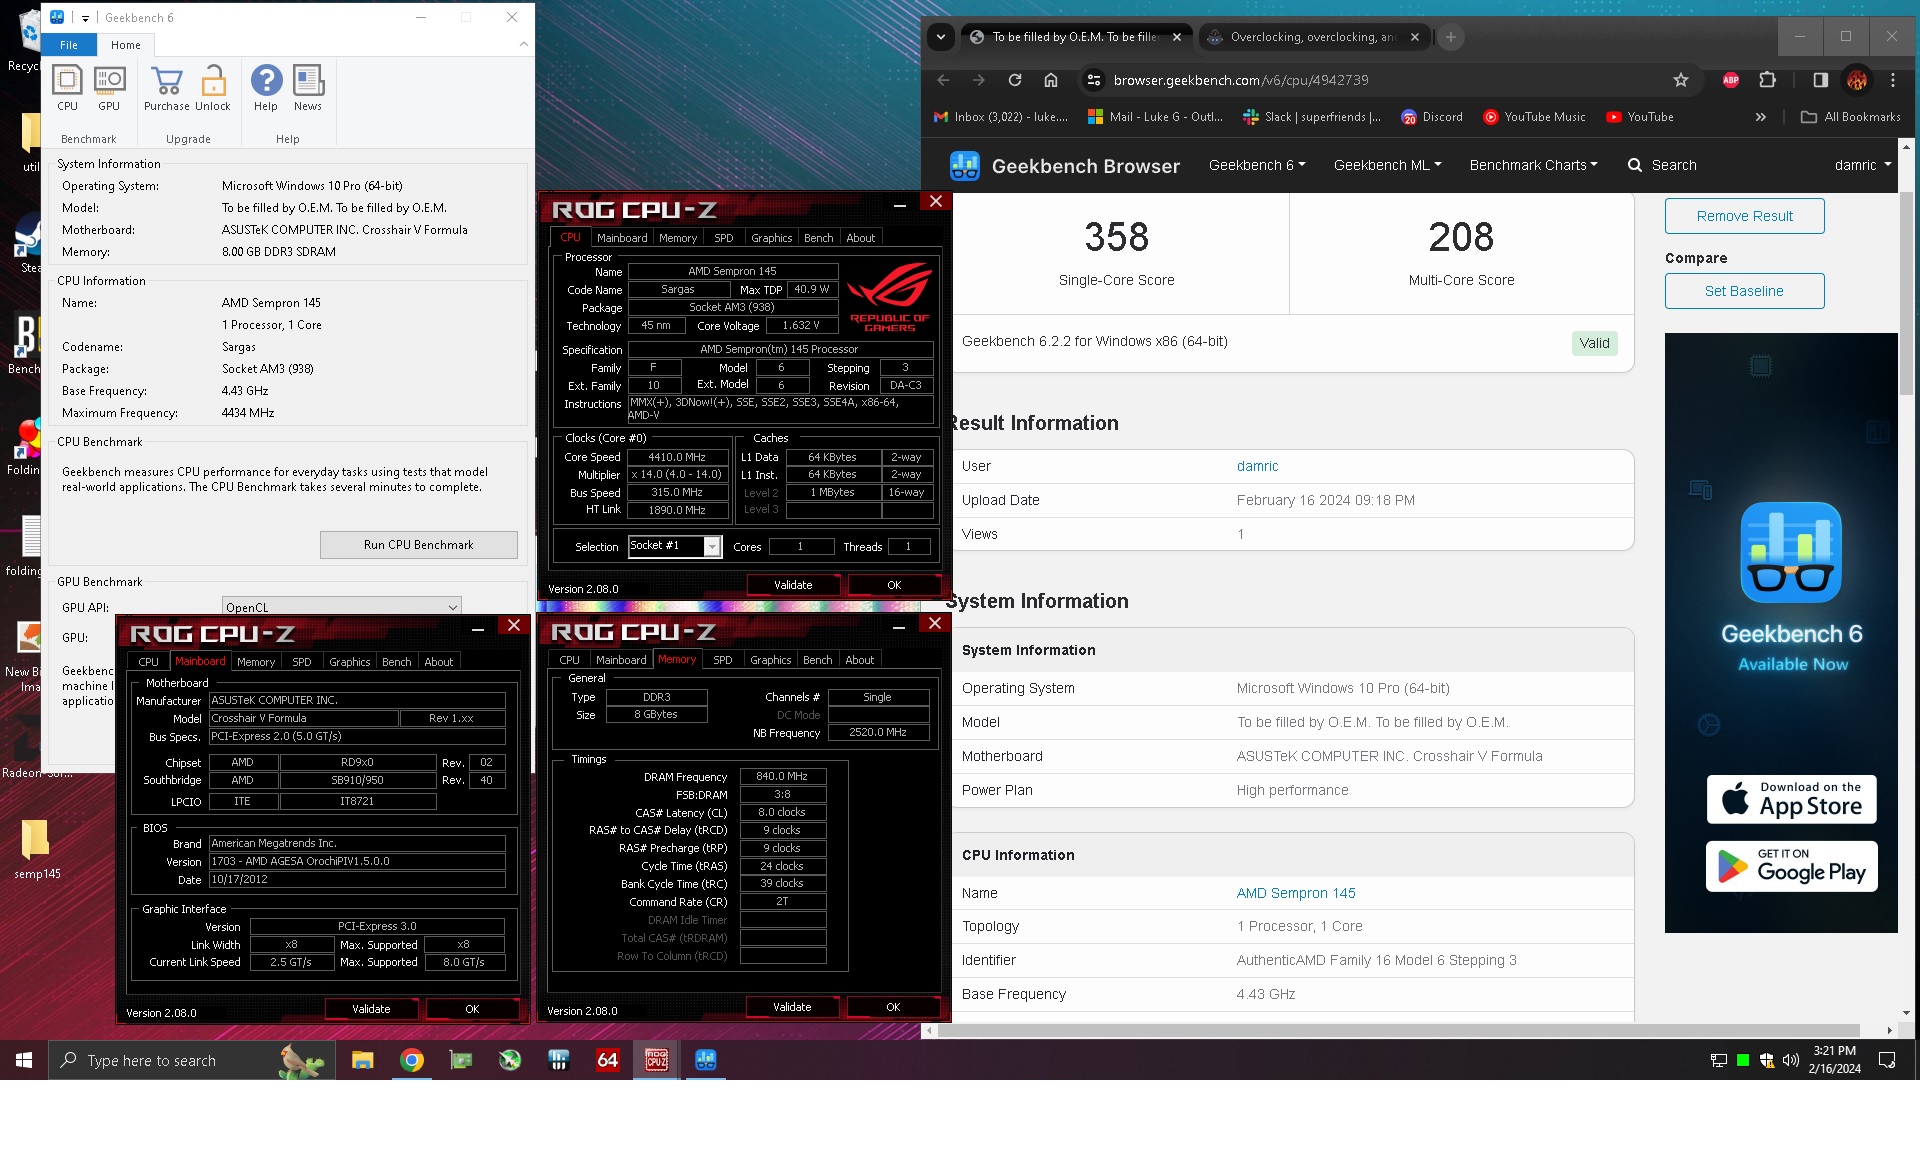
Task: Open Download on the App Store badge
Action: (x=1791, y=799)
